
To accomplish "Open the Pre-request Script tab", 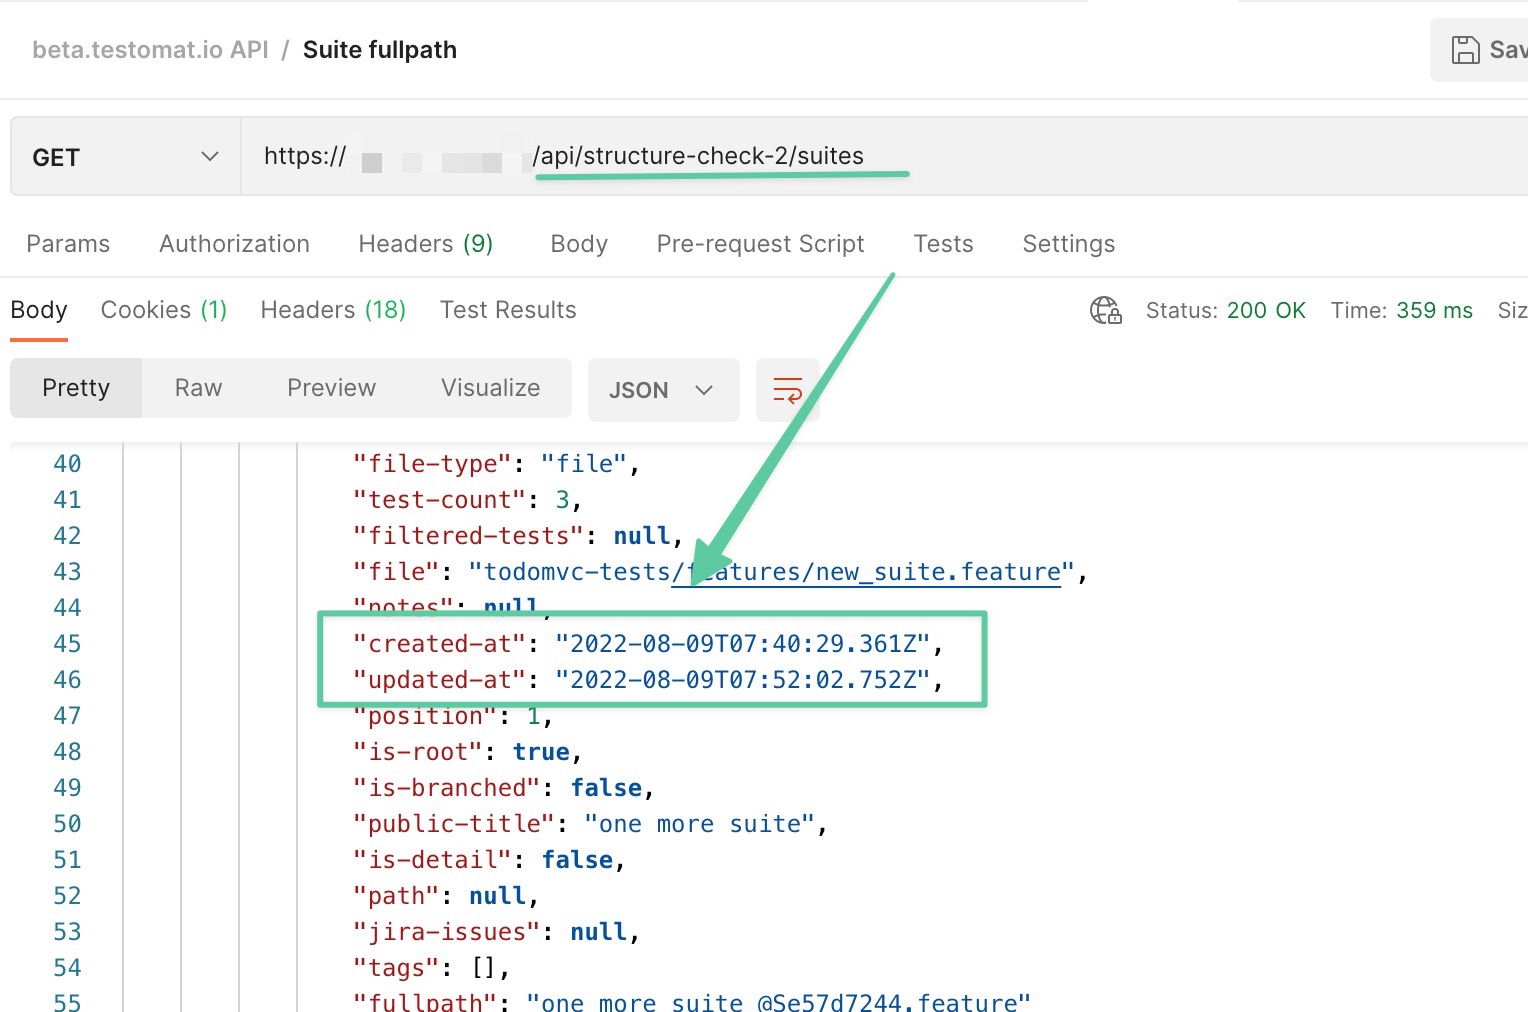I will click(x=760, y=244).
